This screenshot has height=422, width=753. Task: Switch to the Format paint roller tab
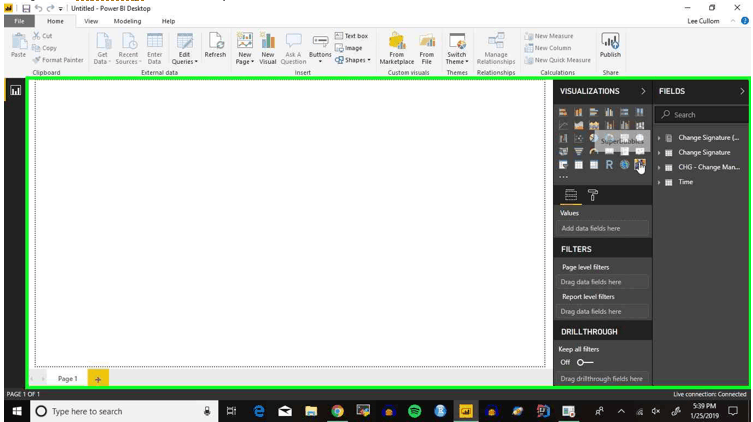point(593,195)
